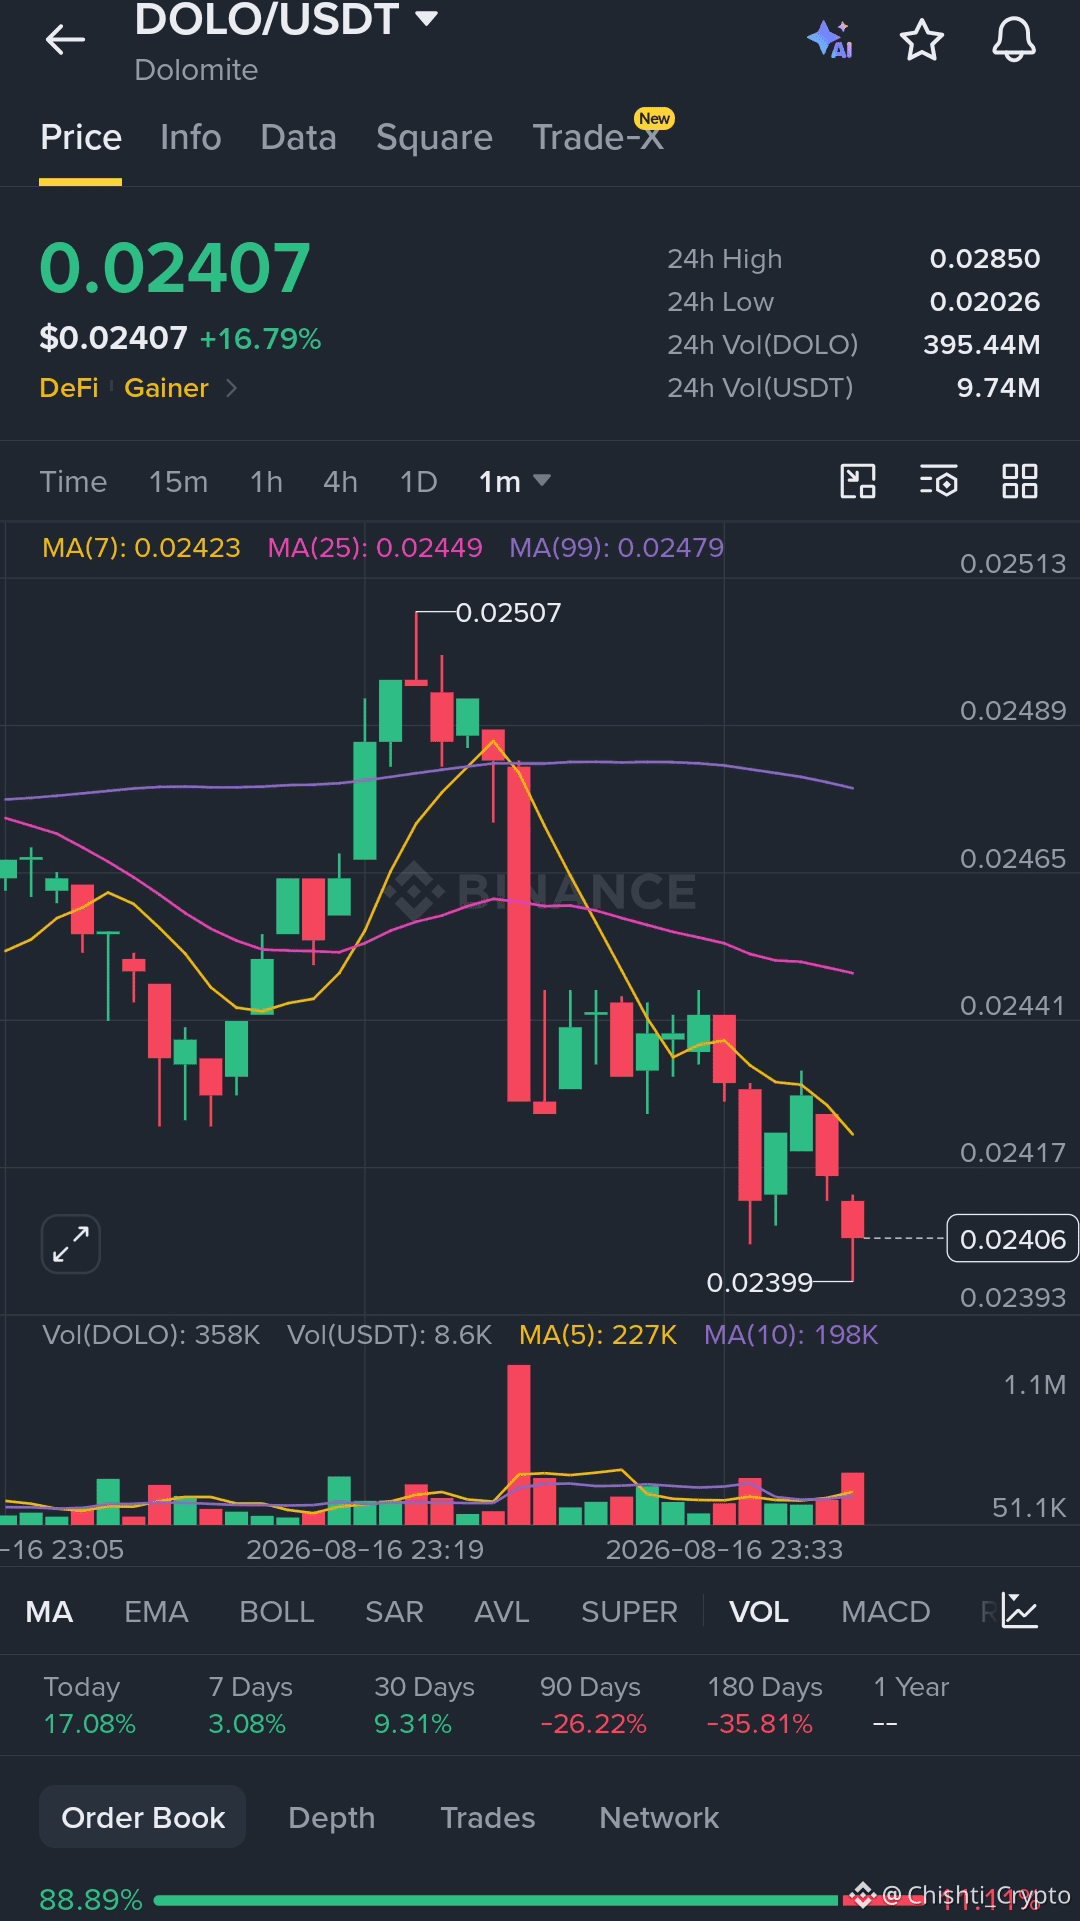The width and height of the screenshot is (1080, 1921).
Task: Toggle the EMA indicator
Action: (156, 1611)
